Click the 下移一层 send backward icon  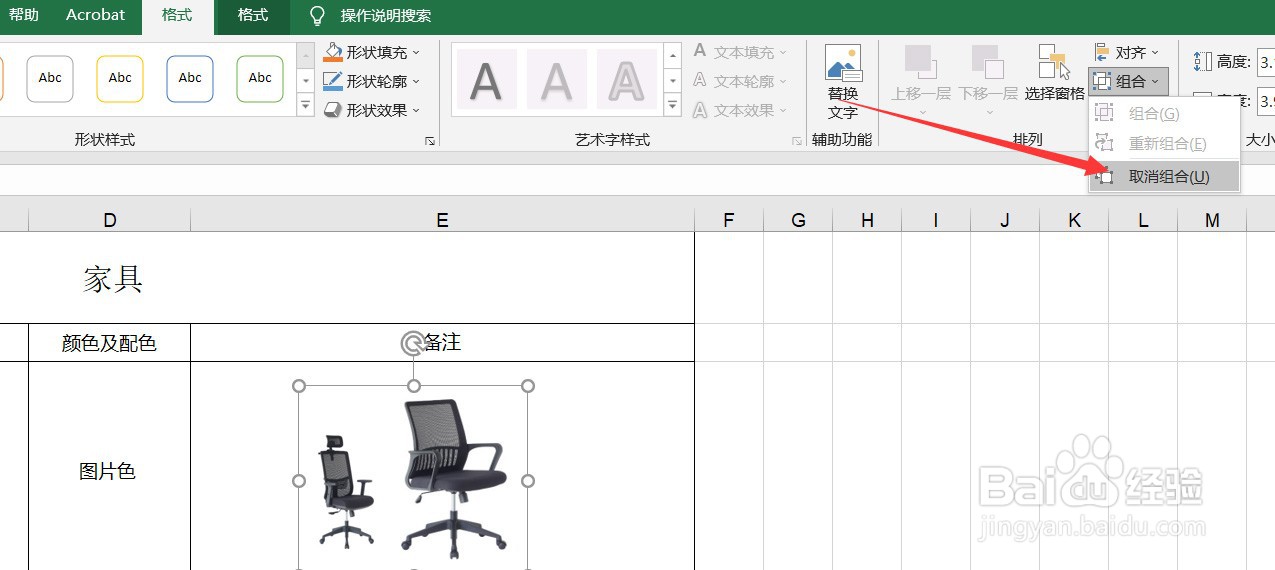pos(987,60)
